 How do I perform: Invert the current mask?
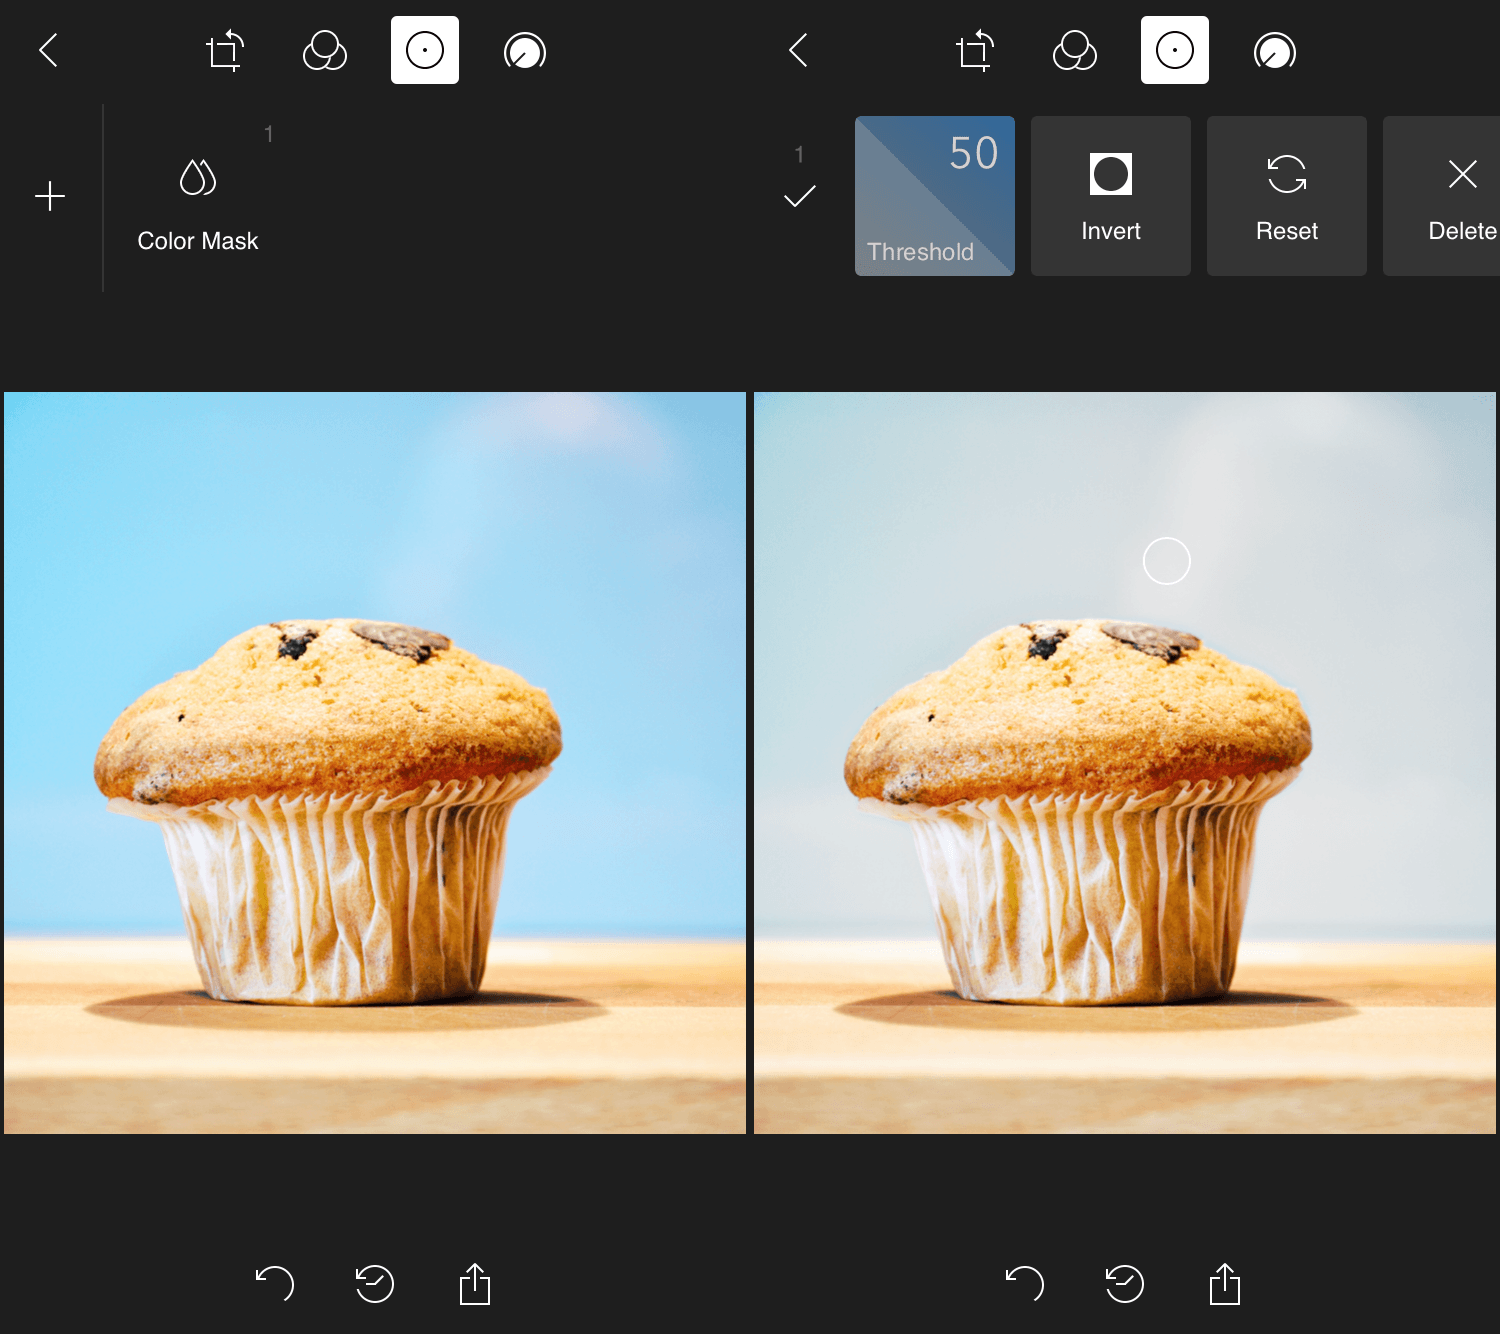click(x=1110, y=195)
